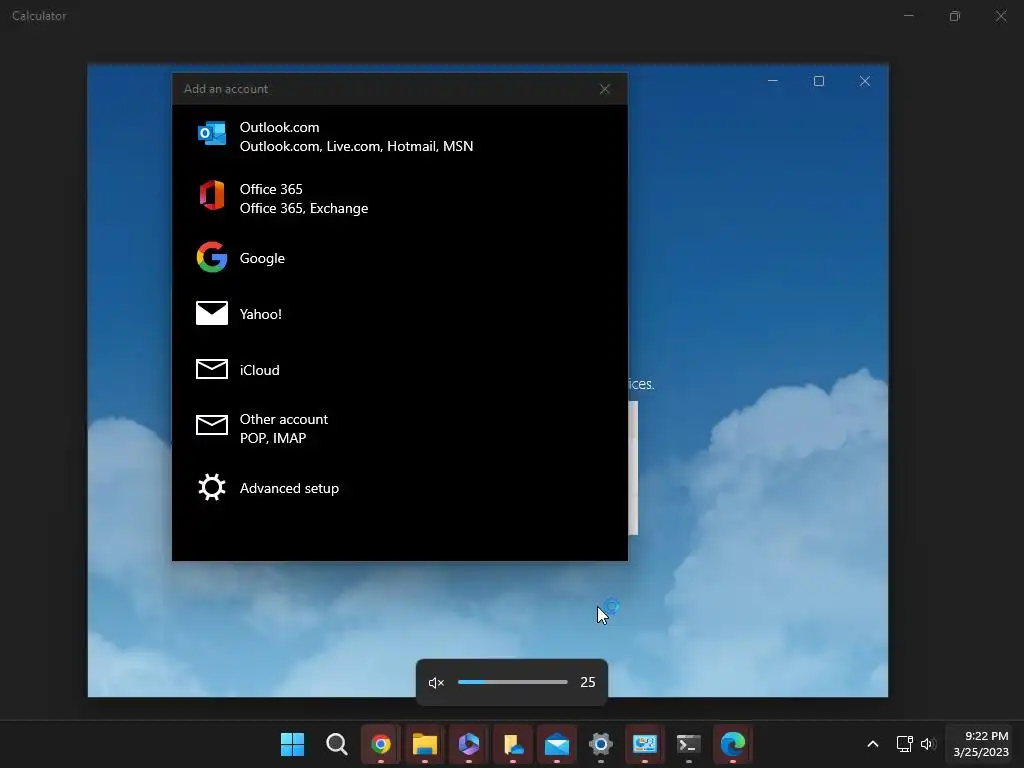1024x768 pixels.
Task: Open File Explorer from taskbar
Action: (424, 744)
